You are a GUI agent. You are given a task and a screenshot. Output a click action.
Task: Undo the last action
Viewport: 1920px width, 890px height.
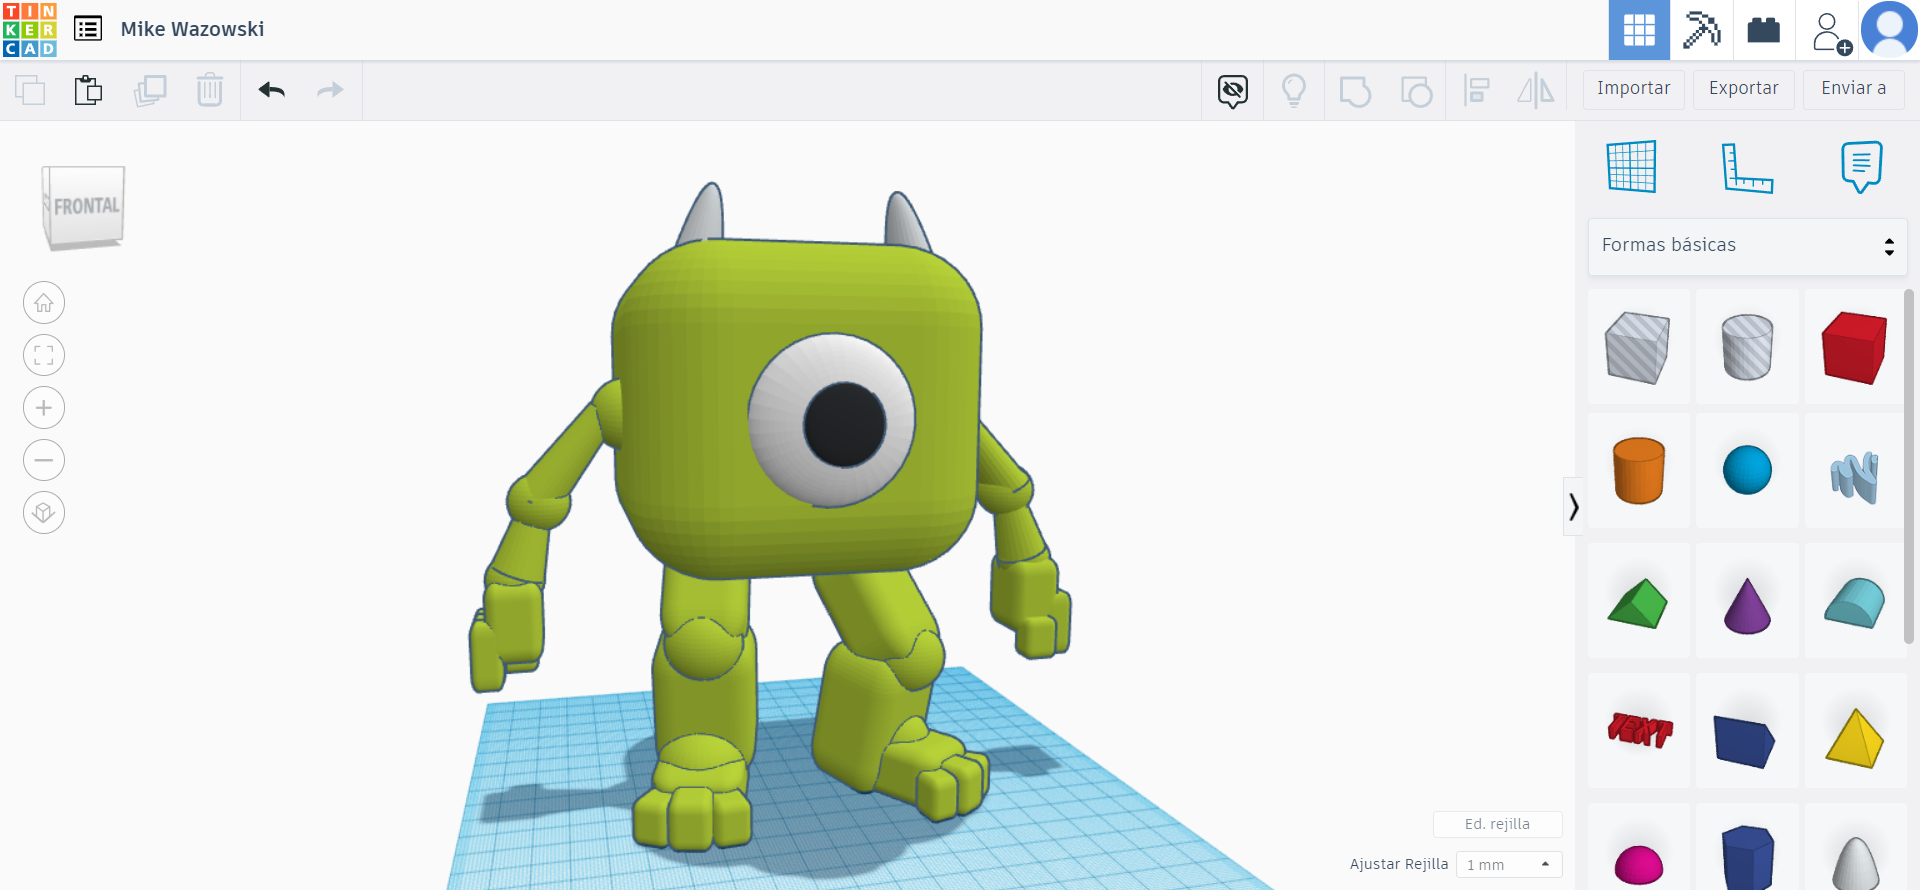point(272,90)
